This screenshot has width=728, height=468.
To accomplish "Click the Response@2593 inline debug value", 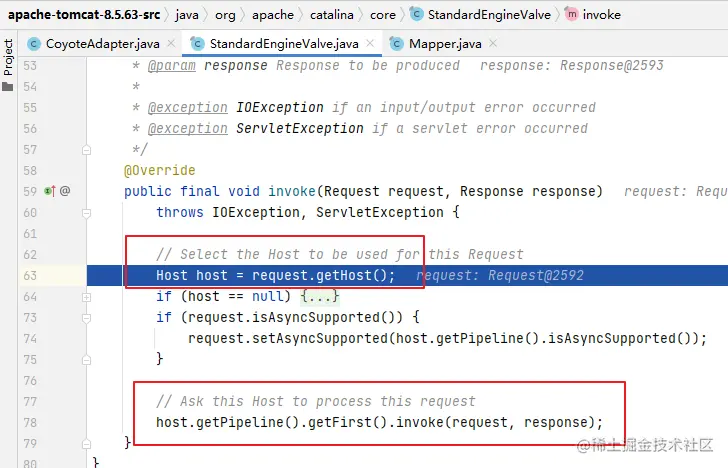I will (611, 65).
